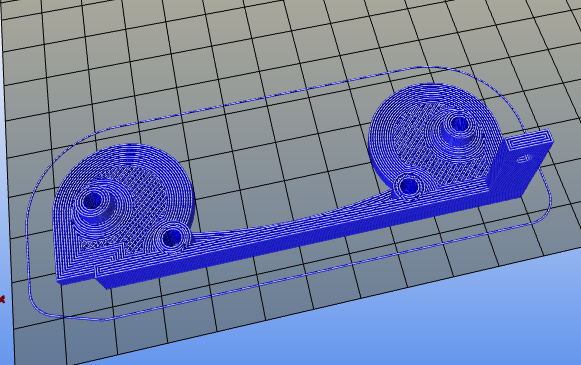Viewport: 581px width, 365px height.
Task: Select the center hole of right hub
Action: click(x=459, y=123)
